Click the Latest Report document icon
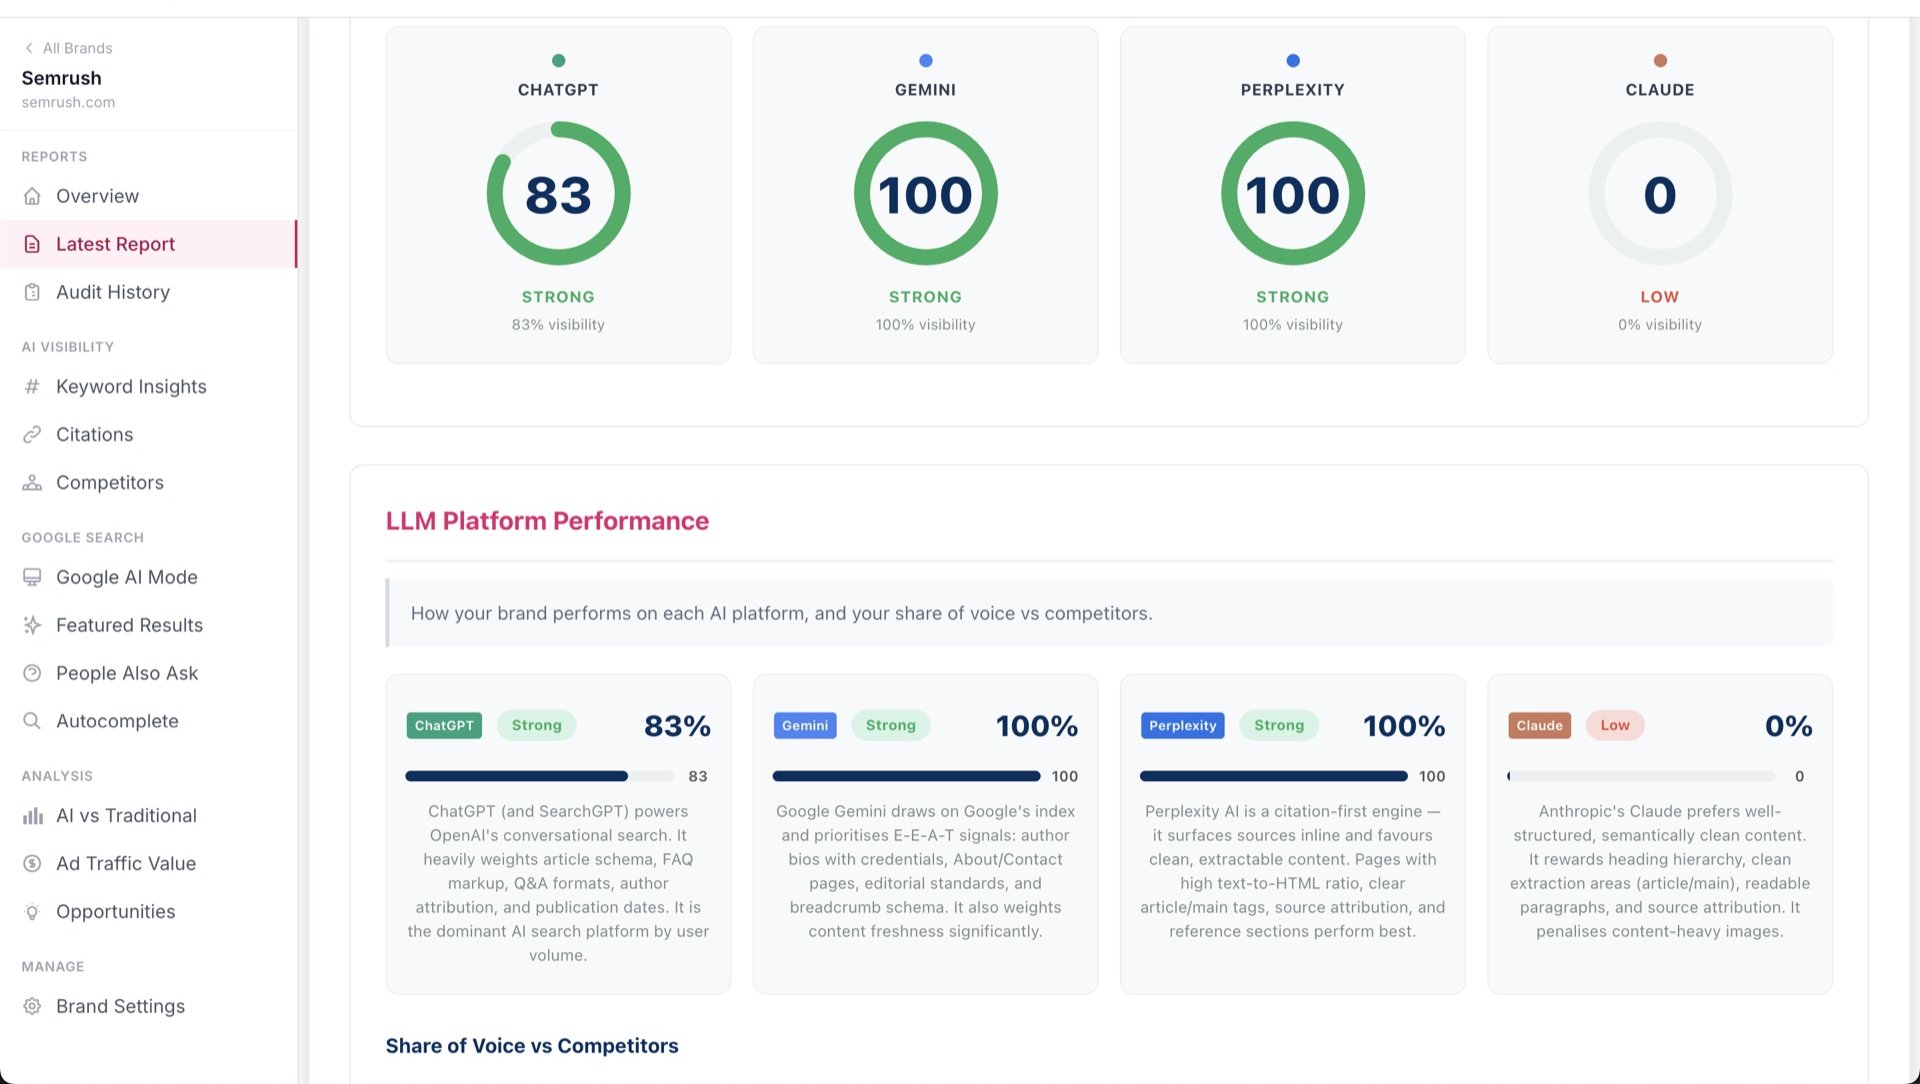This screenshot has width=1920, height=1084. (x=32, y=244)
